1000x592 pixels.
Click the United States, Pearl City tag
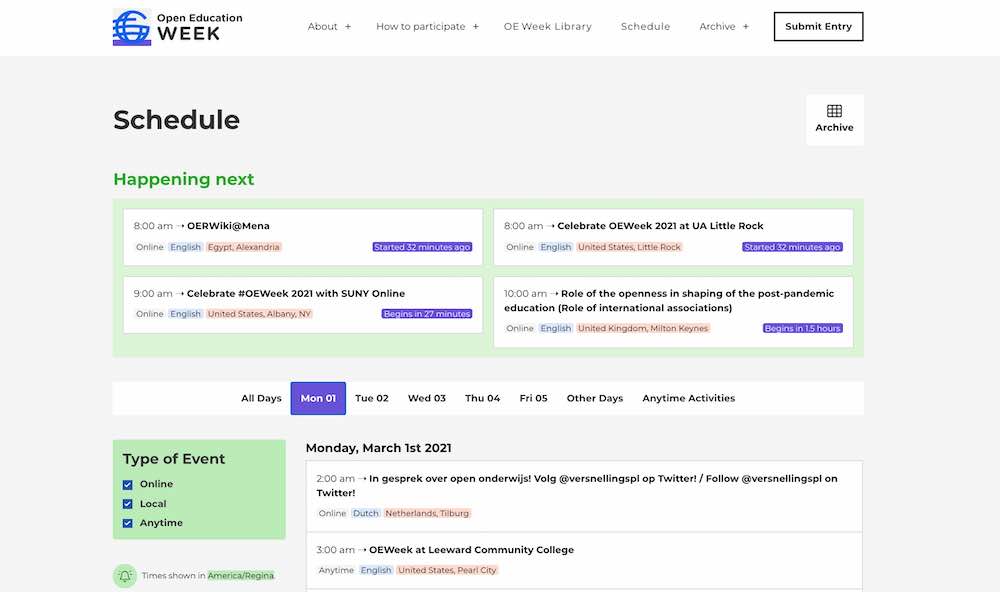tap(447, 570)
